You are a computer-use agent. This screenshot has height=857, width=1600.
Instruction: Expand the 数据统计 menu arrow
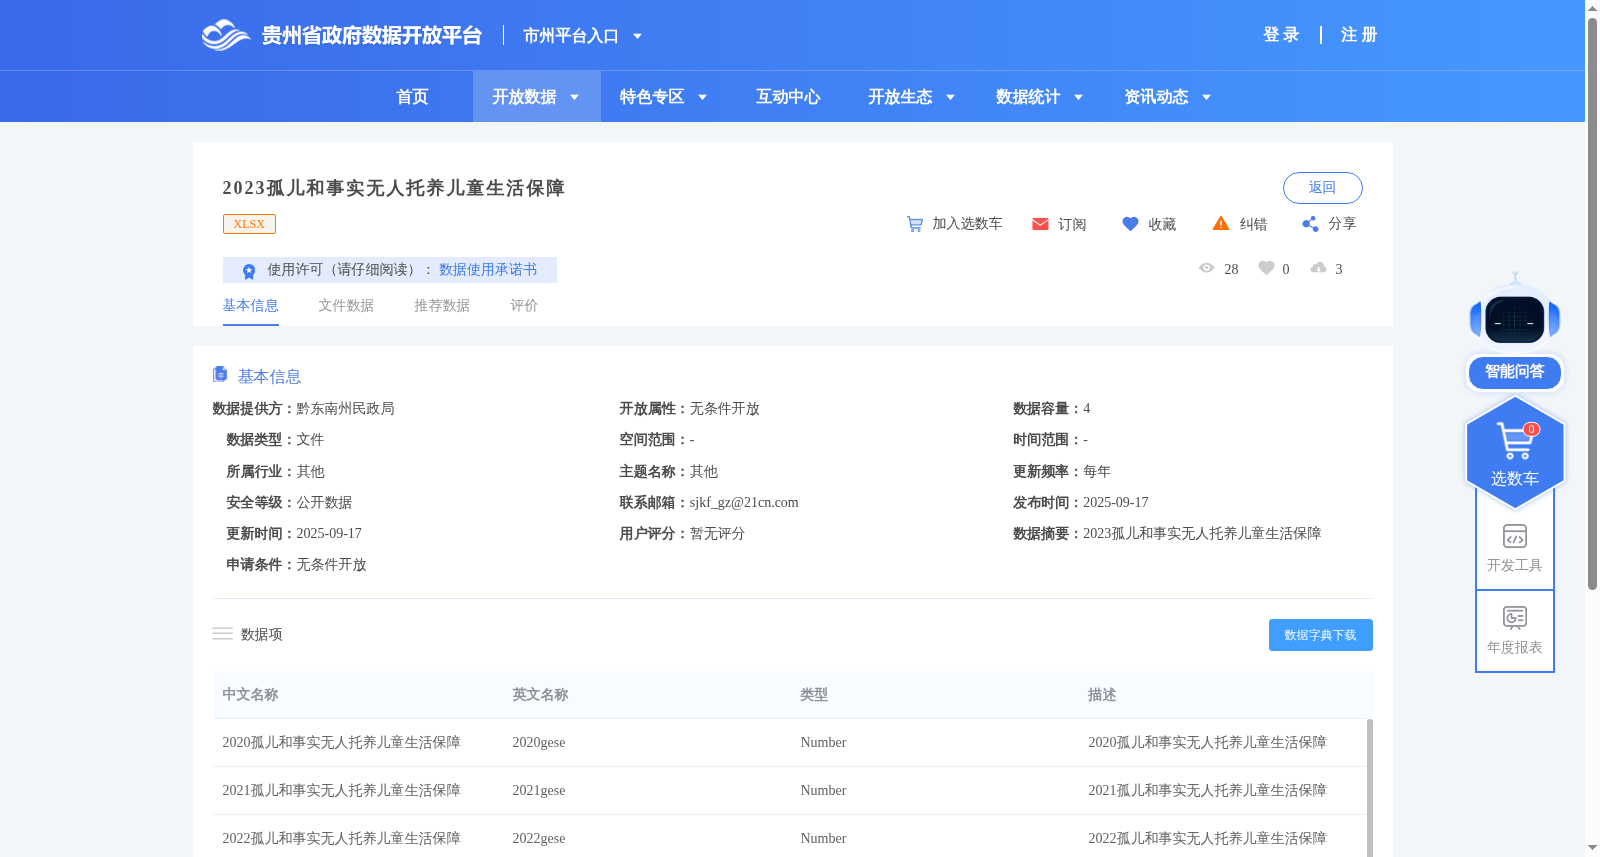click(x=1078, y=97)
